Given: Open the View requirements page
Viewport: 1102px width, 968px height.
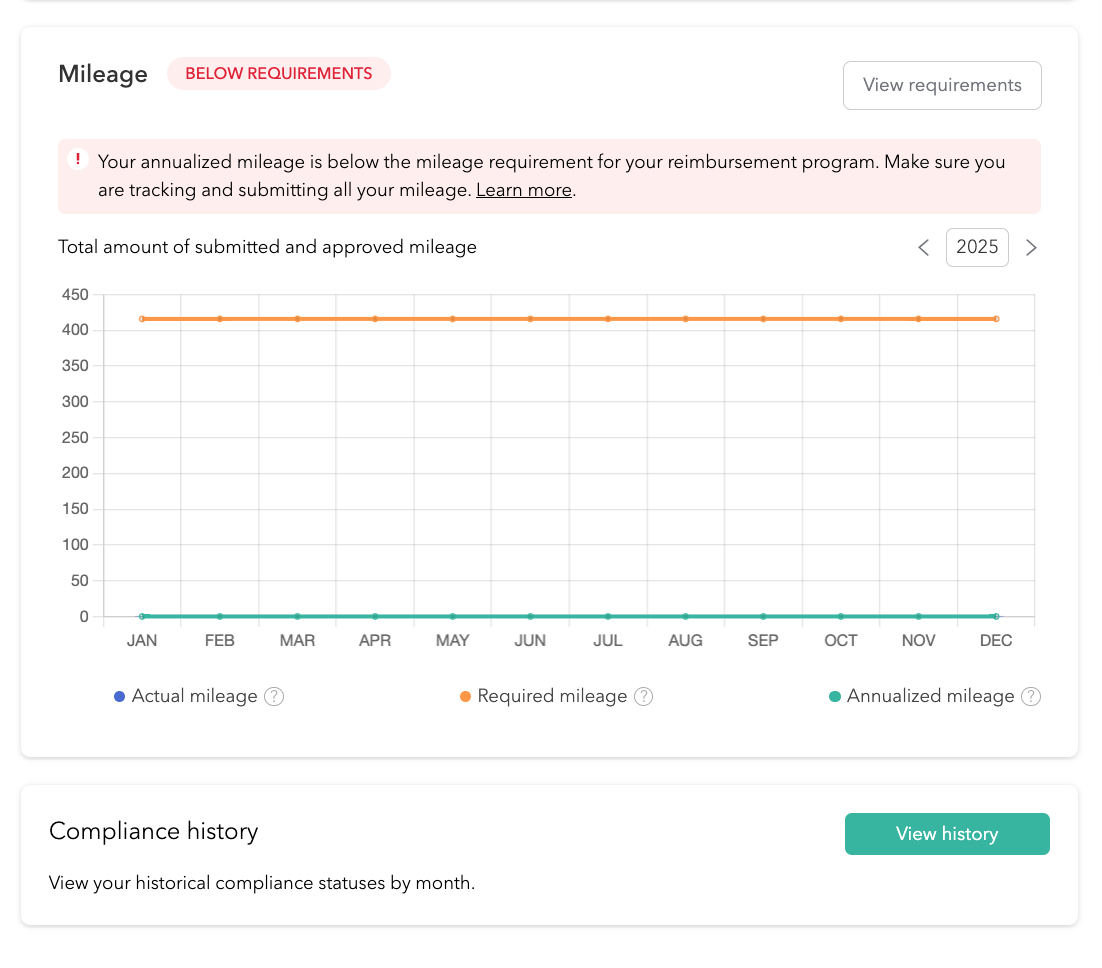Looking at the screenshot, I should point(942,85).
